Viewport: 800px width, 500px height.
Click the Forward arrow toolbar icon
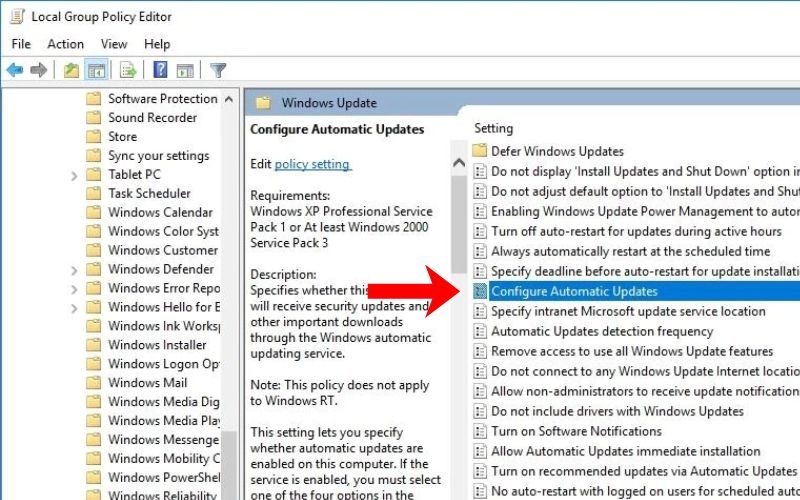[x=39, y=70]
